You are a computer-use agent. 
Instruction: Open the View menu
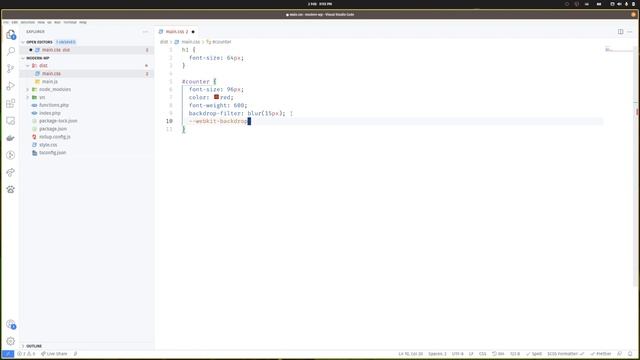click(41, 22)
